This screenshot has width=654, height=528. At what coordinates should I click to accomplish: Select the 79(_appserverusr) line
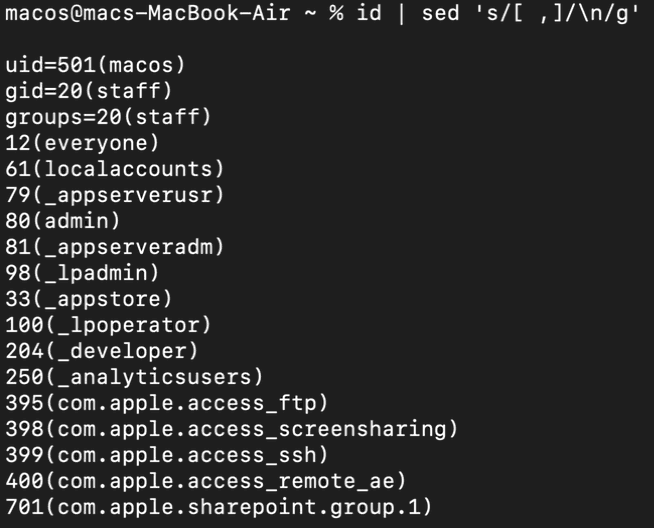(115, 195)
